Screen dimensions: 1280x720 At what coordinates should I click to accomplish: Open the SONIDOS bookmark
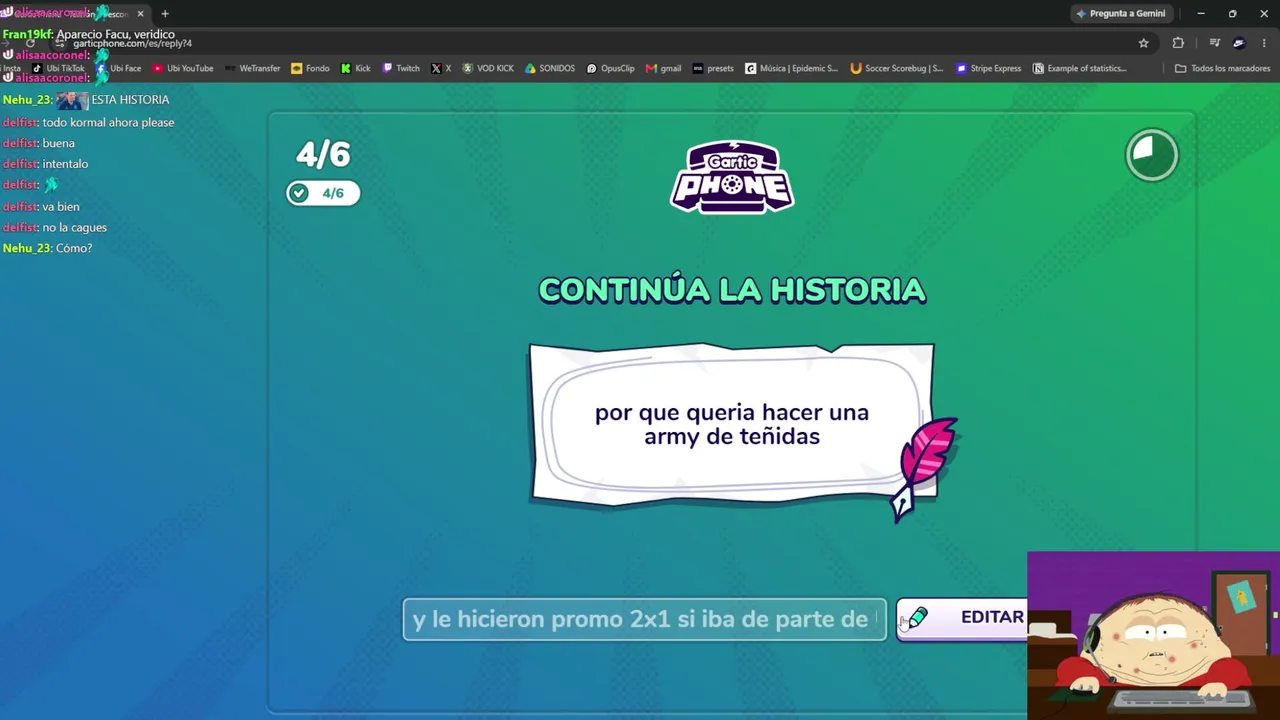(550, 69)
